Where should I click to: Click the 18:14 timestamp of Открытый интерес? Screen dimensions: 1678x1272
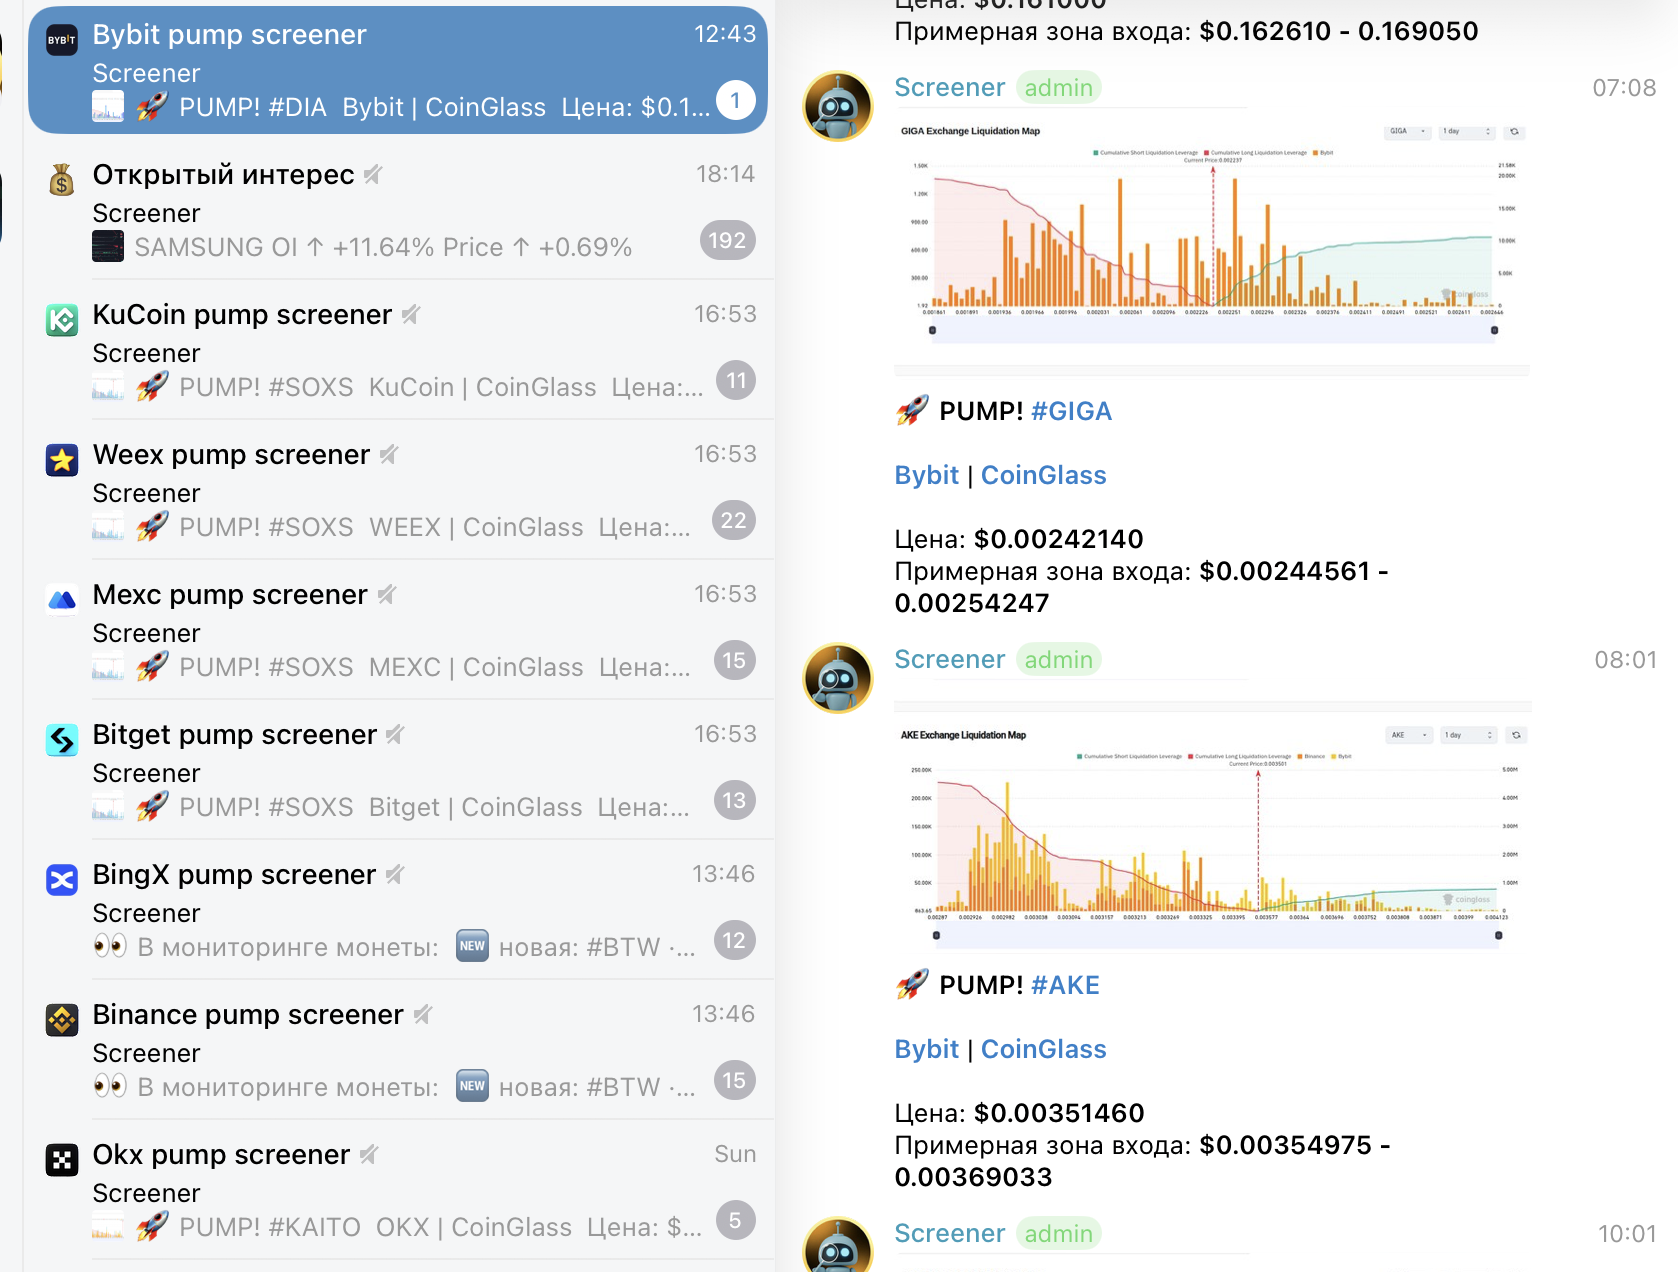pos(725,174)
